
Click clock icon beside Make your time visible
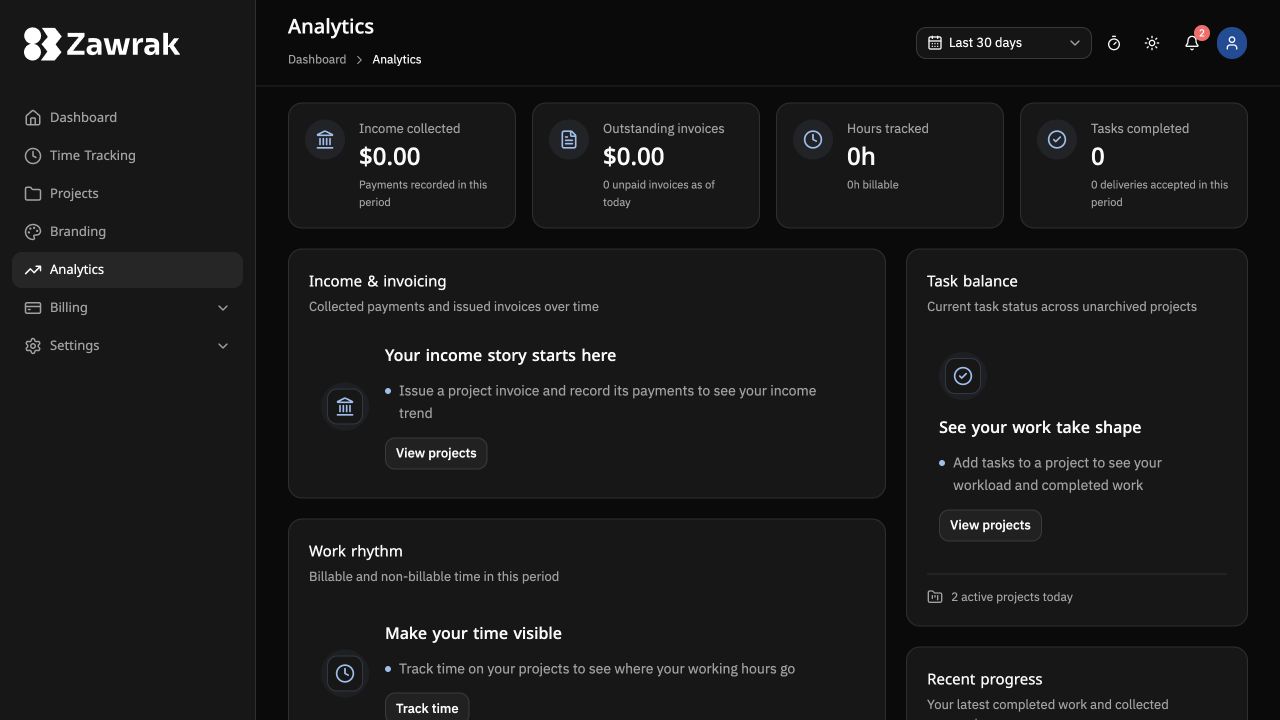coord(345,673)
